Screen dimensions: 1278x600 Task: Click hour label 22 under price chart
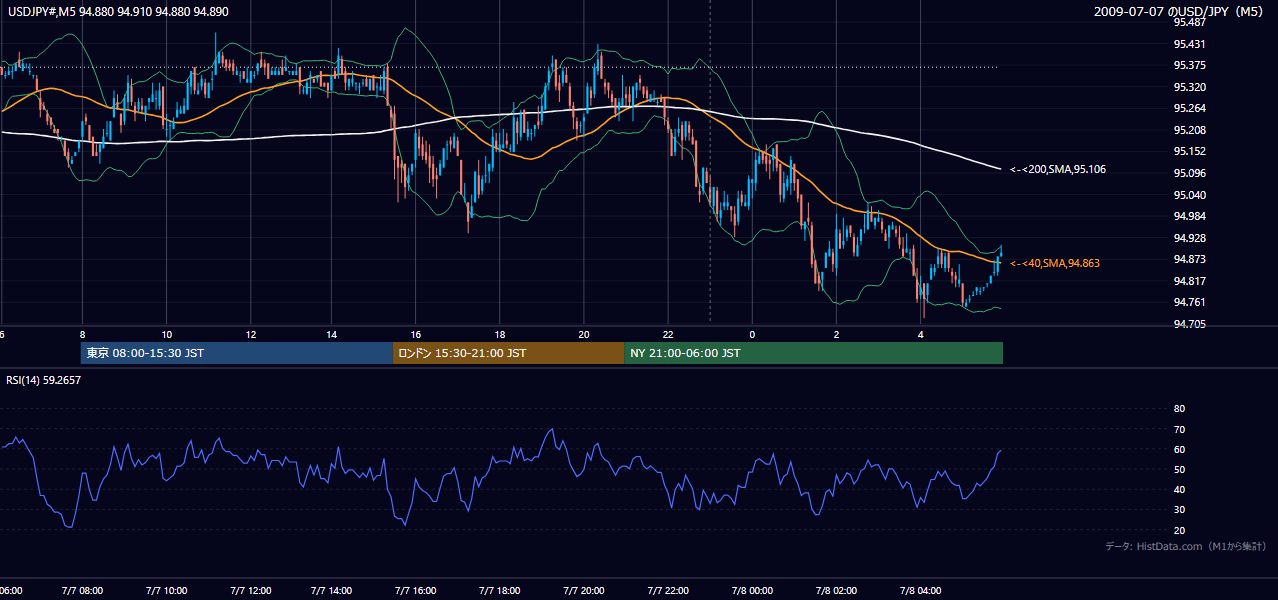pos(667,334)
